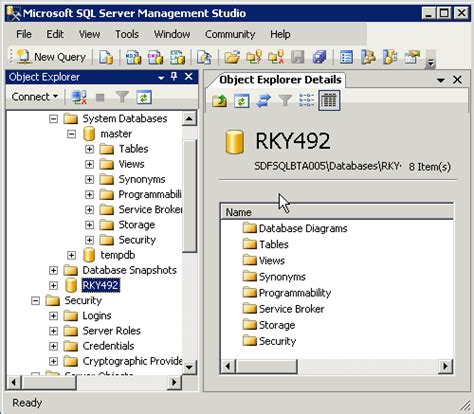Expand the RKY492 database node in tree
474x414 pixels.
53,286
